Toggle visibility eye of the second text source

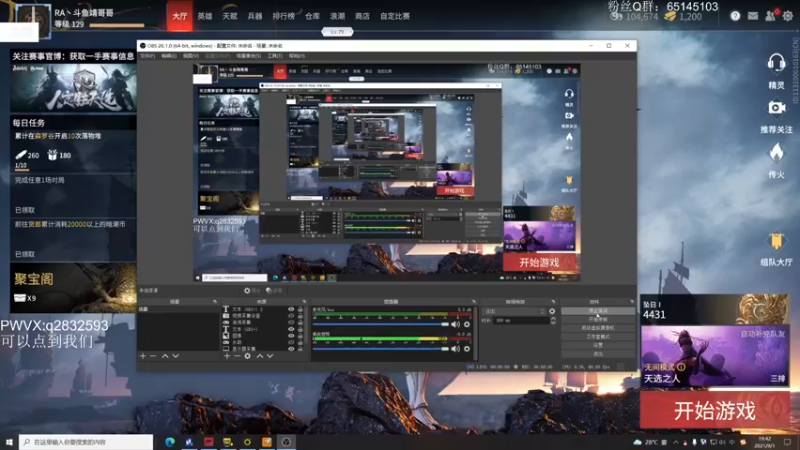coord(291,329)
